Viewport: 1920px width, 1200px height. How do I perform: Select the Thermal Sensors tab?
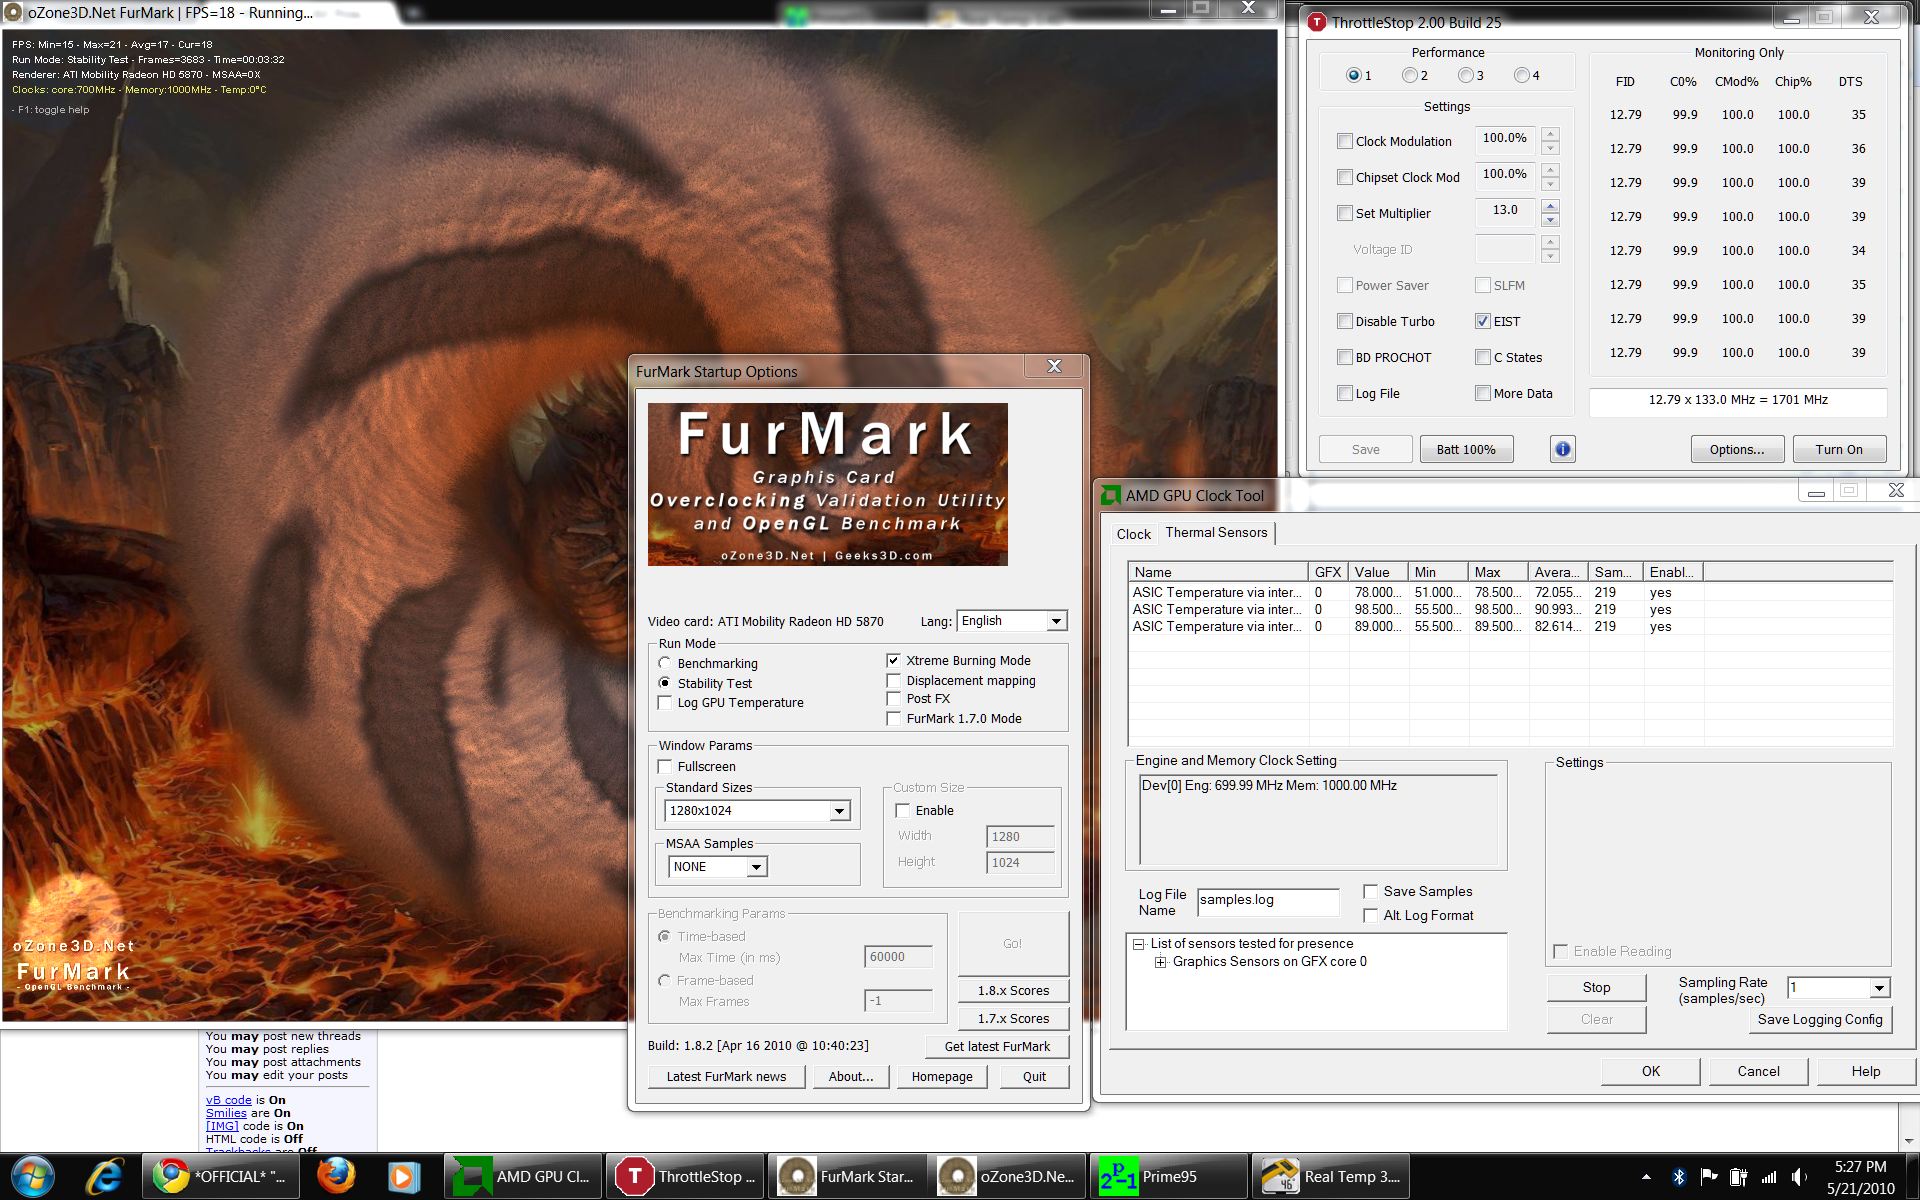pyautogui.click(x=1216, y=532)
